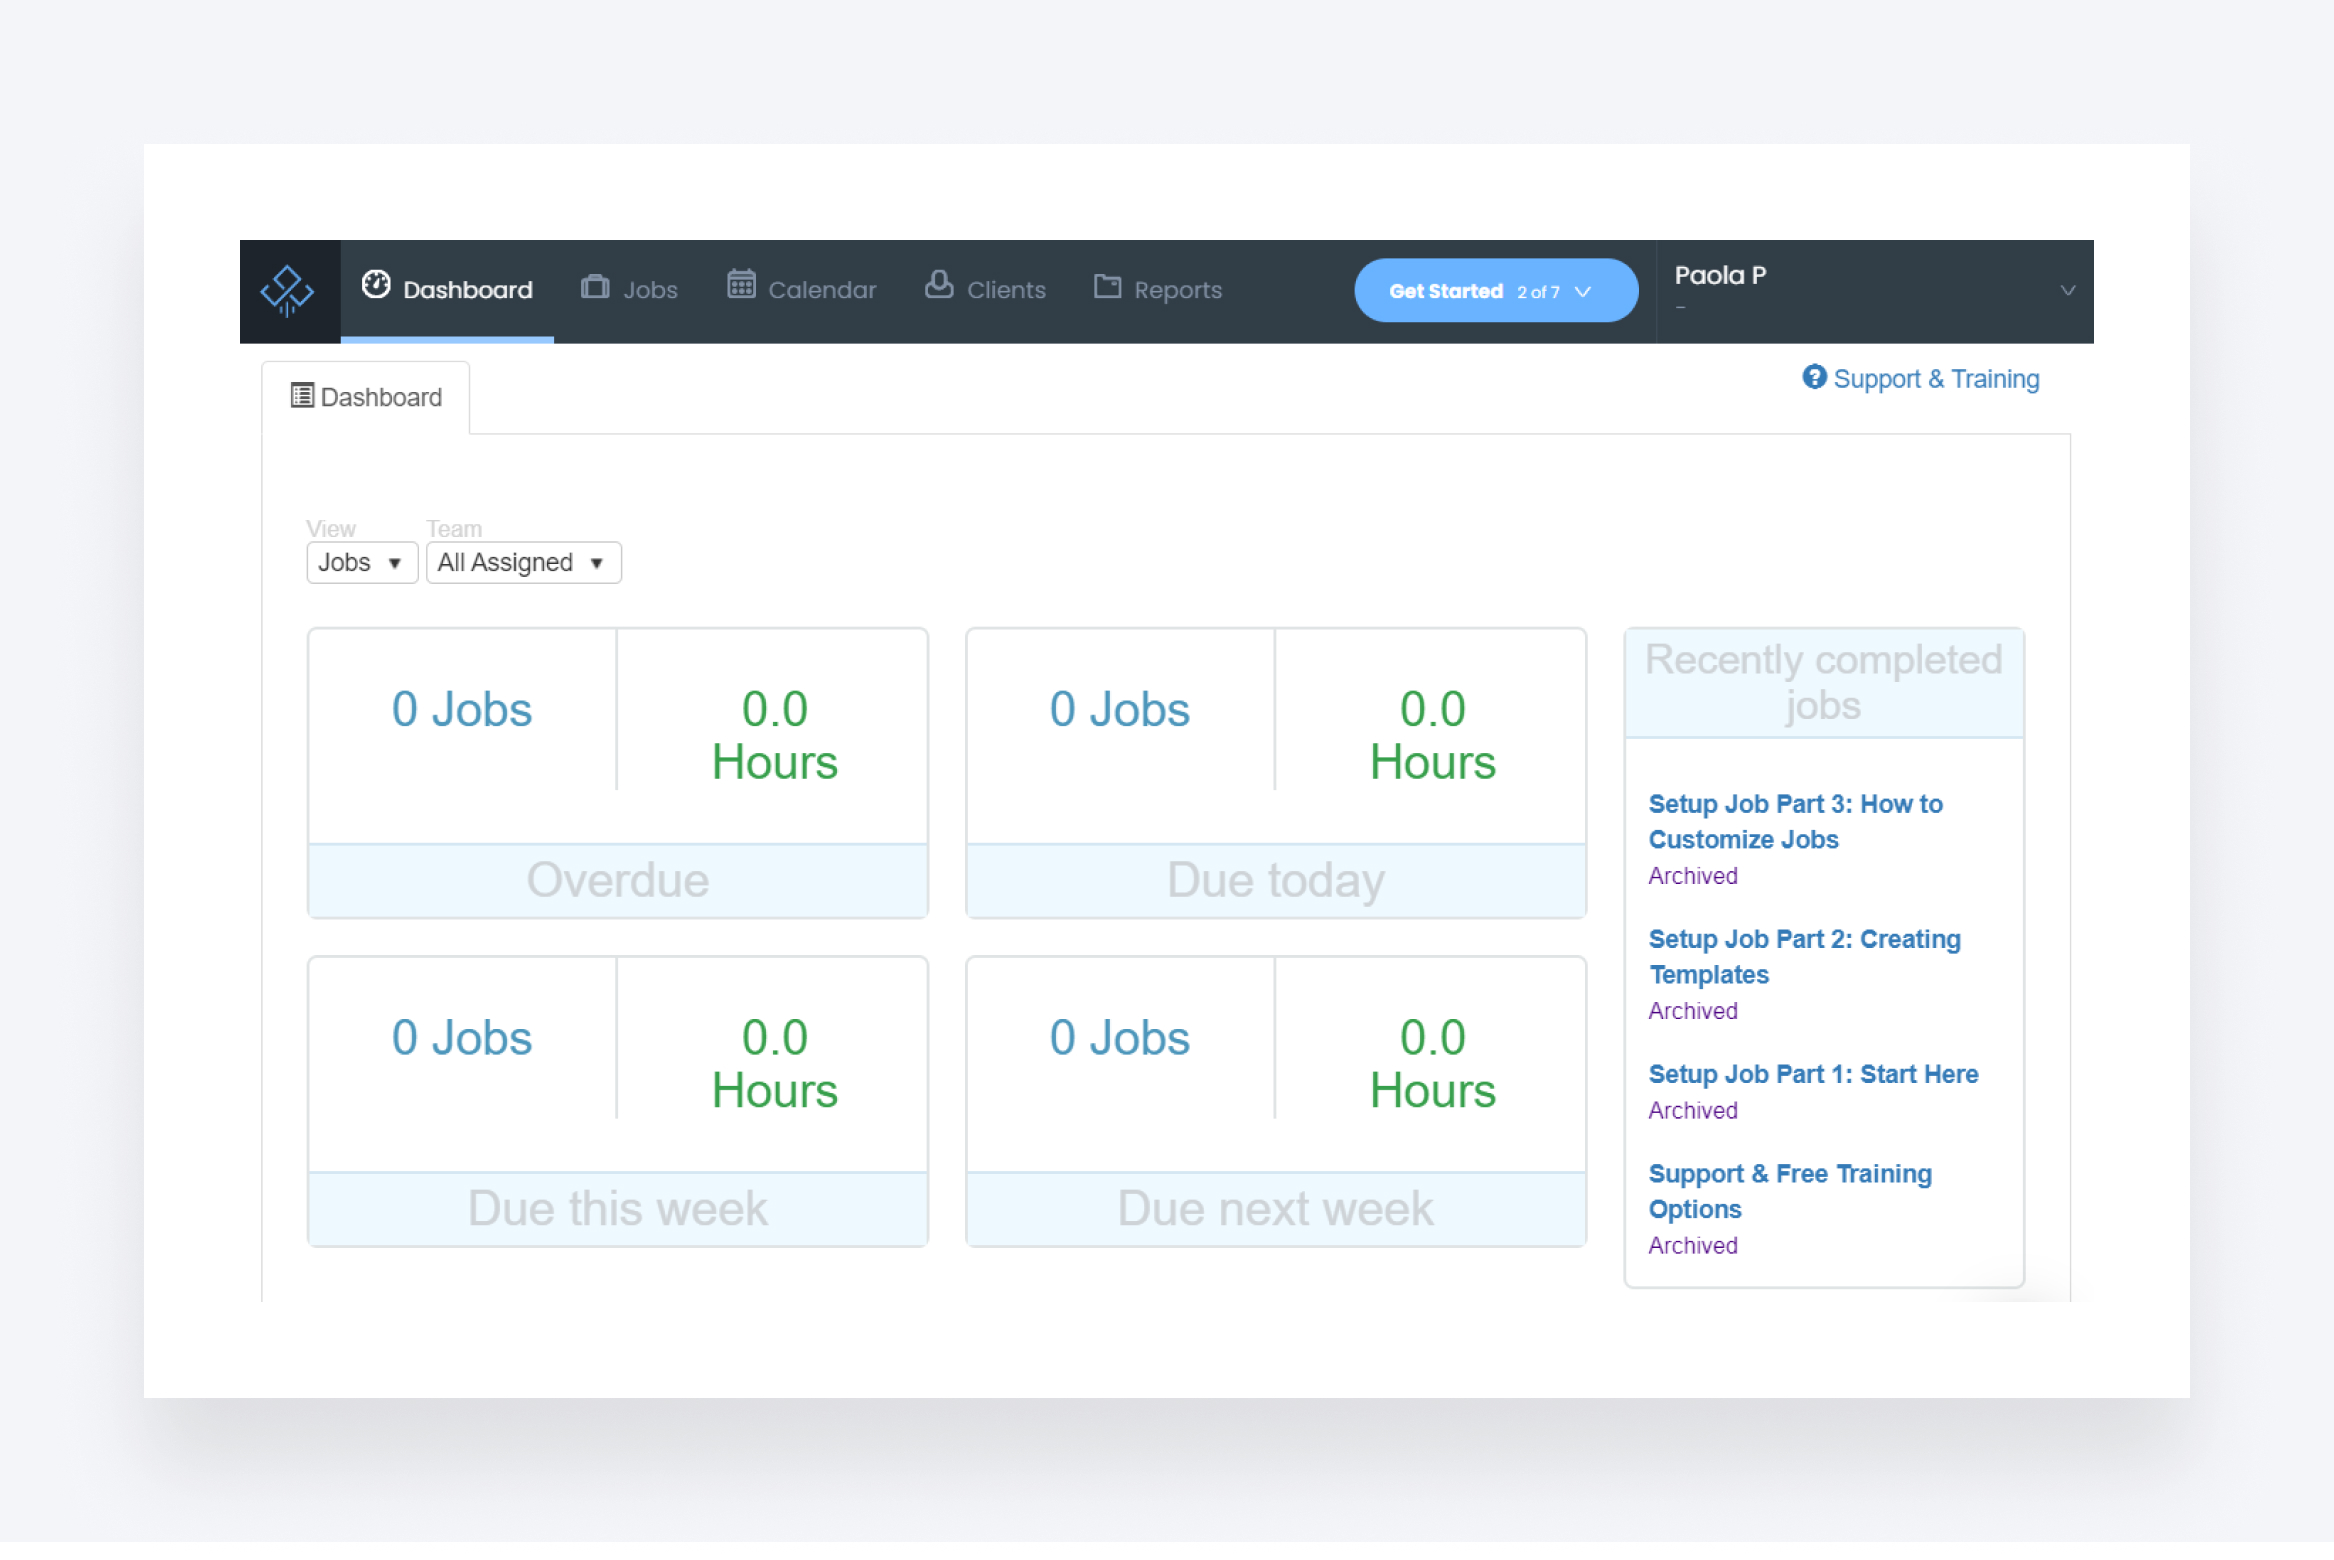This screenshot has width=2334, height=1560.
Task: Open Setup Job Part 1: Start Here
Action: tap(1812, 1074)
